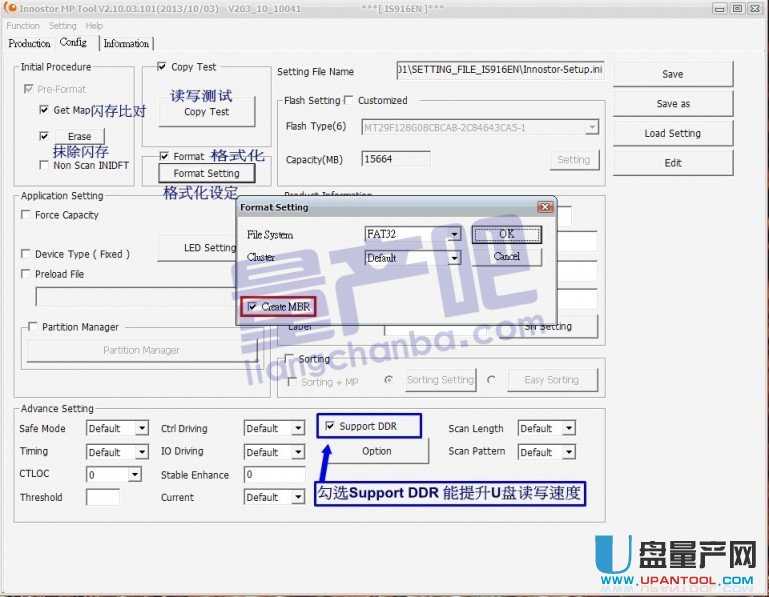Click the Load Setting button

(672, 133)
